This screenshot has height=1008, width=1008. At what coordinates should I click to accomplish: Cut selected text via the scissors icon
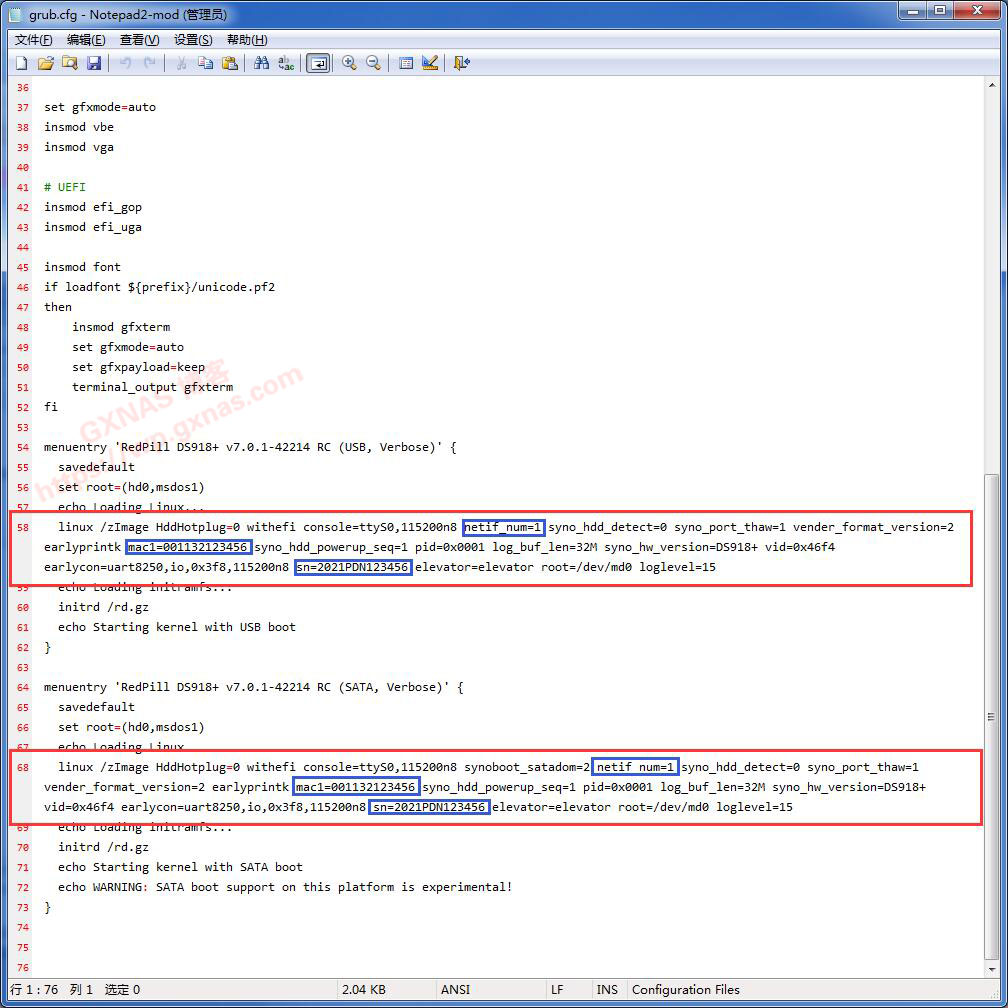point(183,63)
